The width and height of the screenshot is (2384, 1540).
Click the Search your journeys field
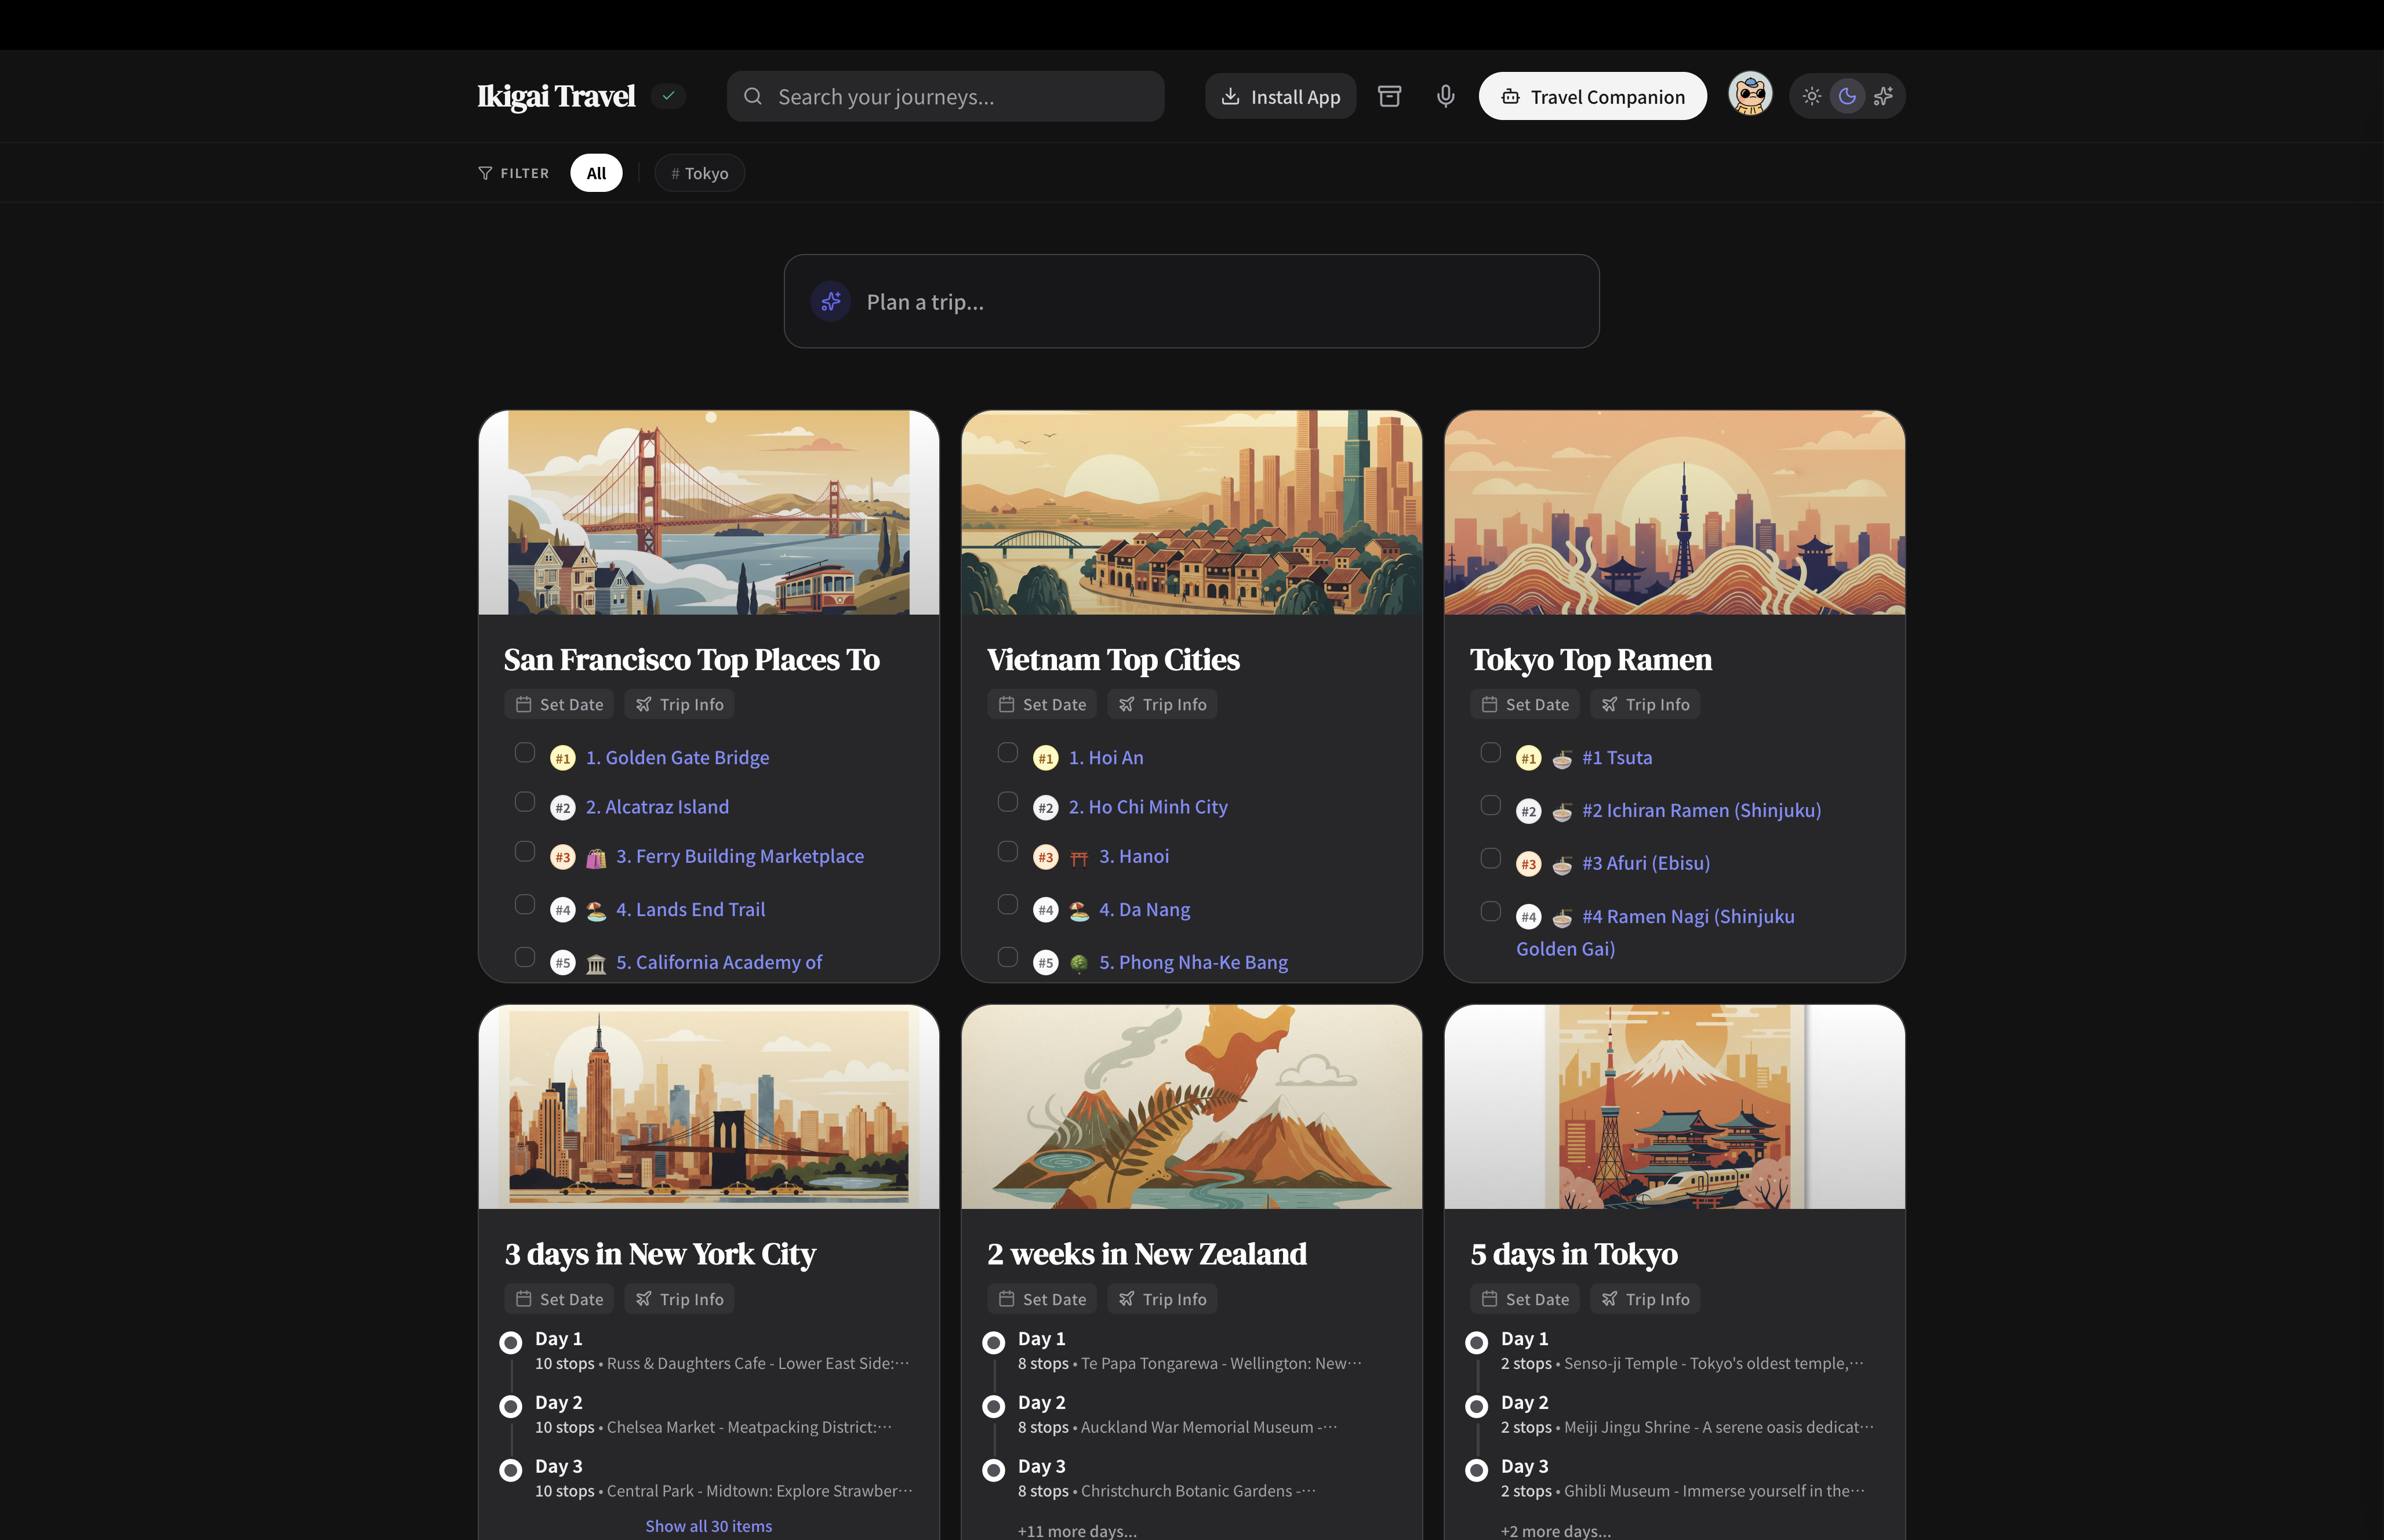pos(945,96)
